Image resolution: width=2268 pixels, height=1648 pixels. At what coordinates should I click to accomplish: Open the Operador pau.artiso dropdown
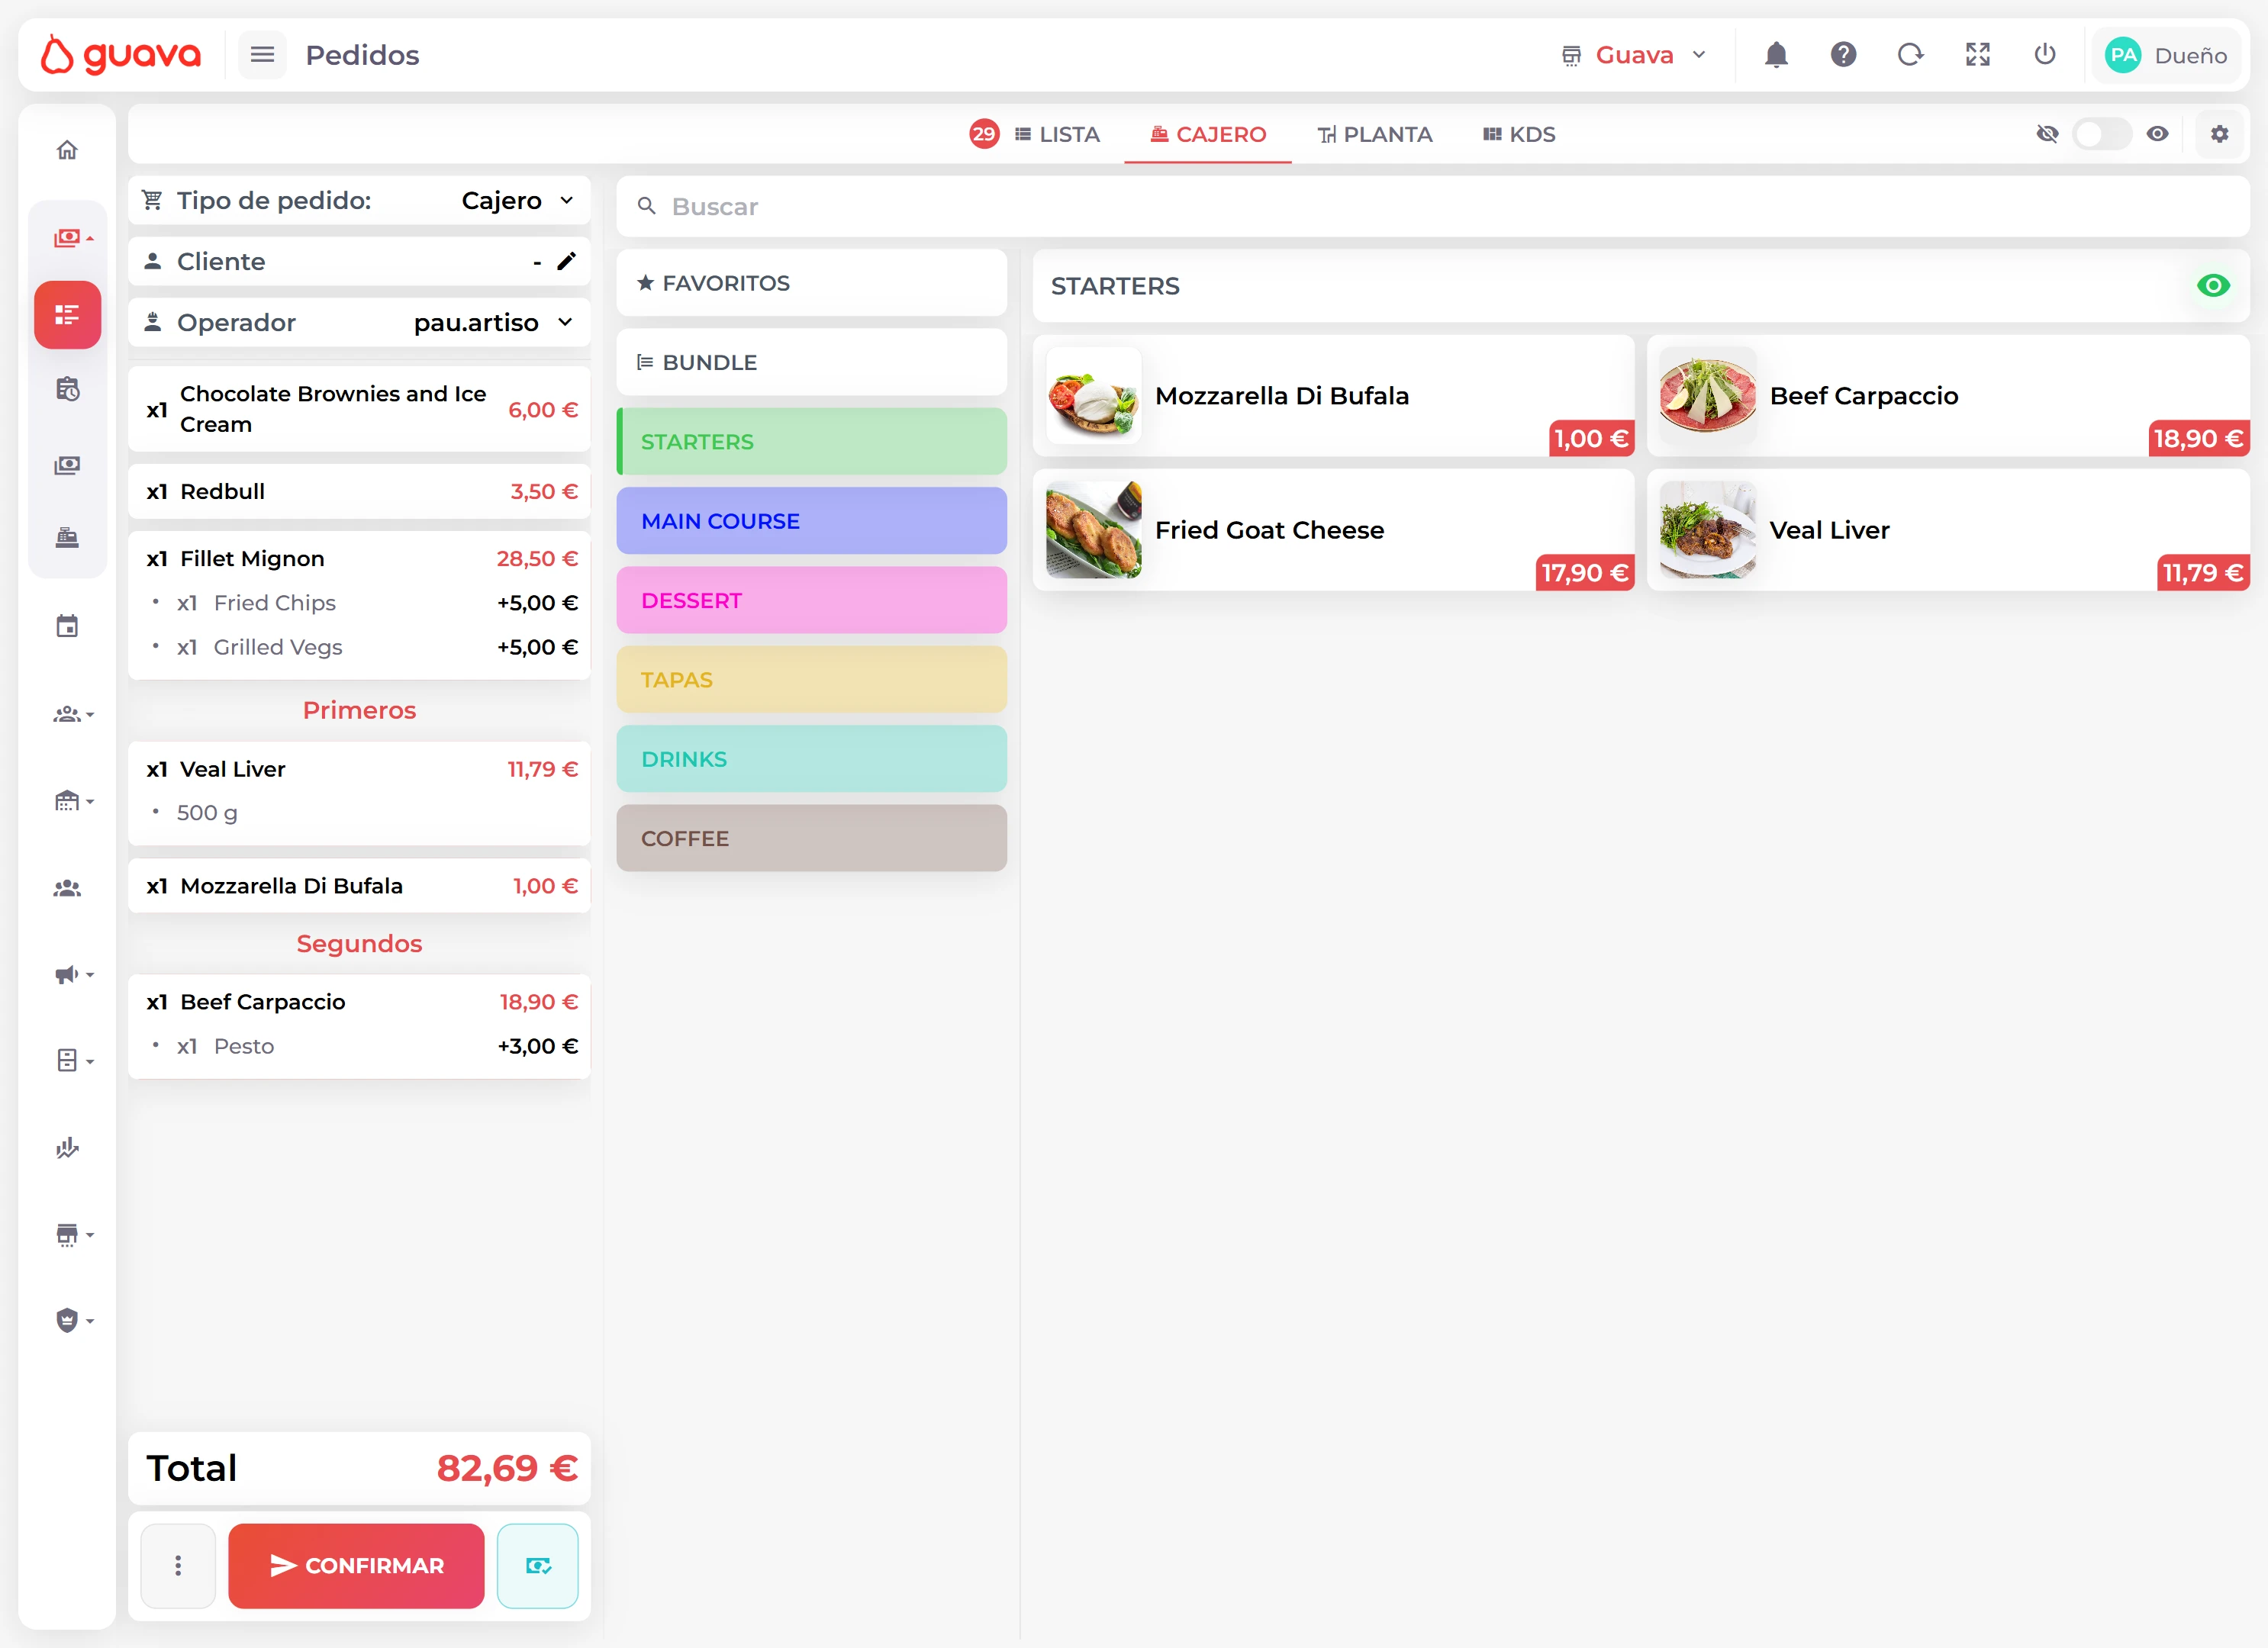point(492,322)
